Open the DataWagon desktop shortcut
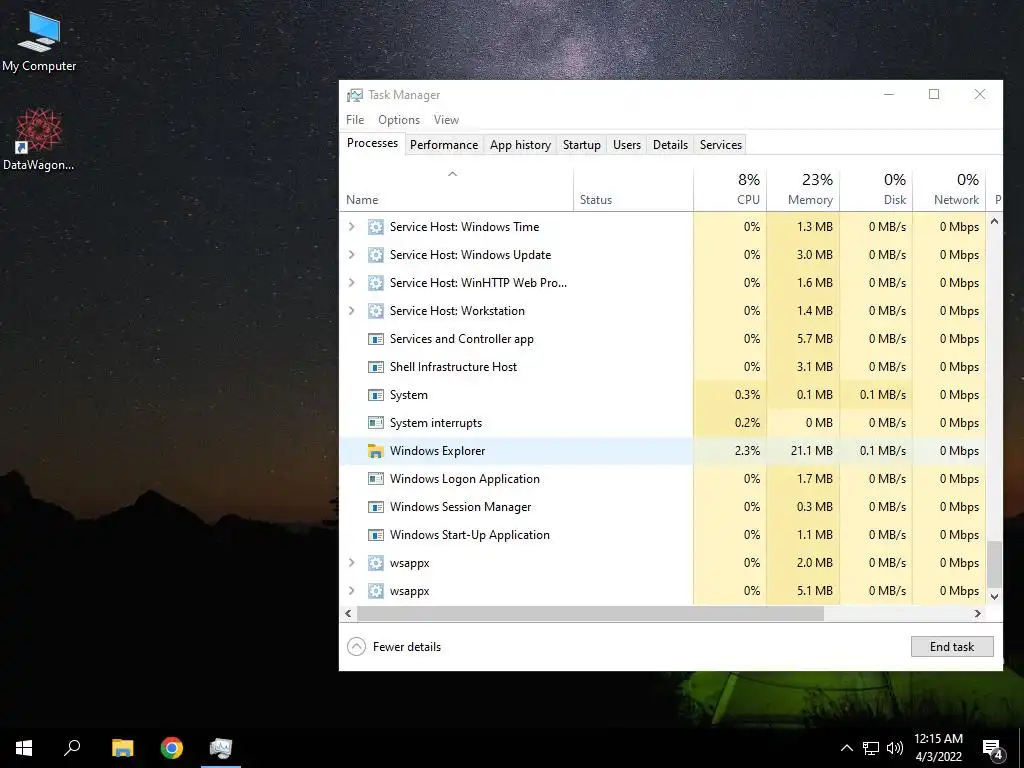The width and height of the screenshot is (1024, 768). (x=39, y=139)
